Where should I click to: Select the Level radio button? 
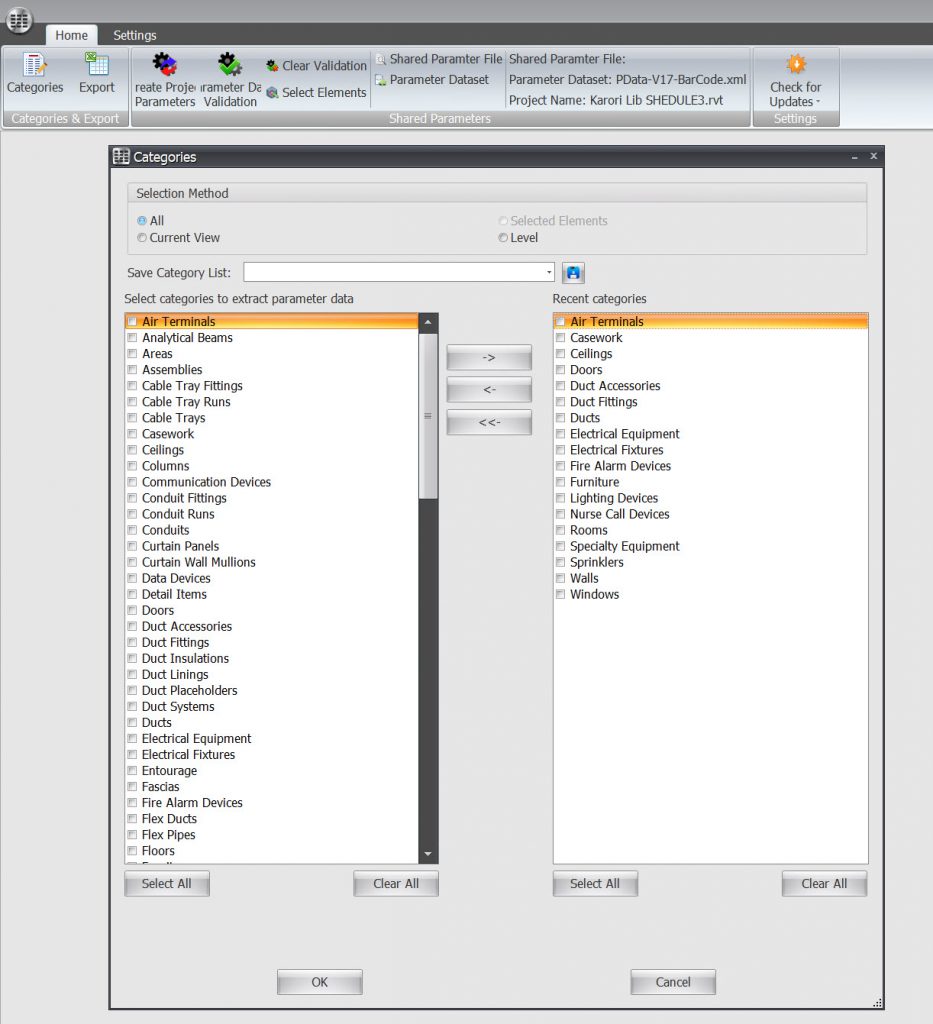point(503,238)
